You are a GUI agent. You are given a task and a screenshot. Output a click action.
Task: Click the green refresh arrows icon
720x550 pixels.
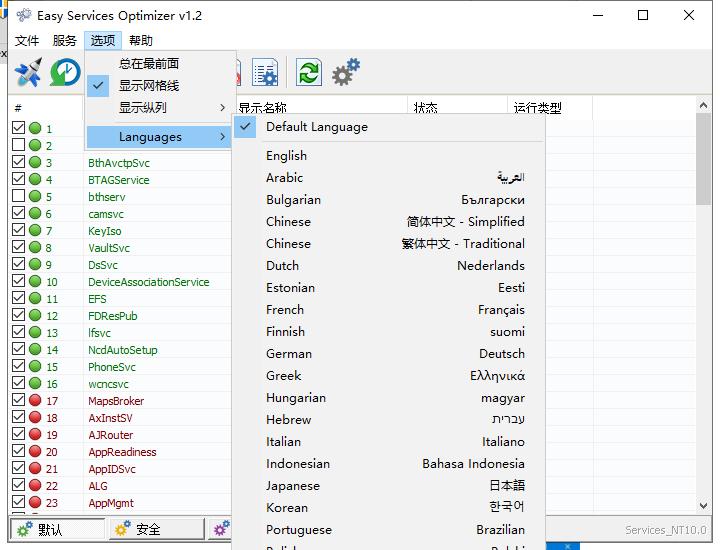click(x=309, y=73)
